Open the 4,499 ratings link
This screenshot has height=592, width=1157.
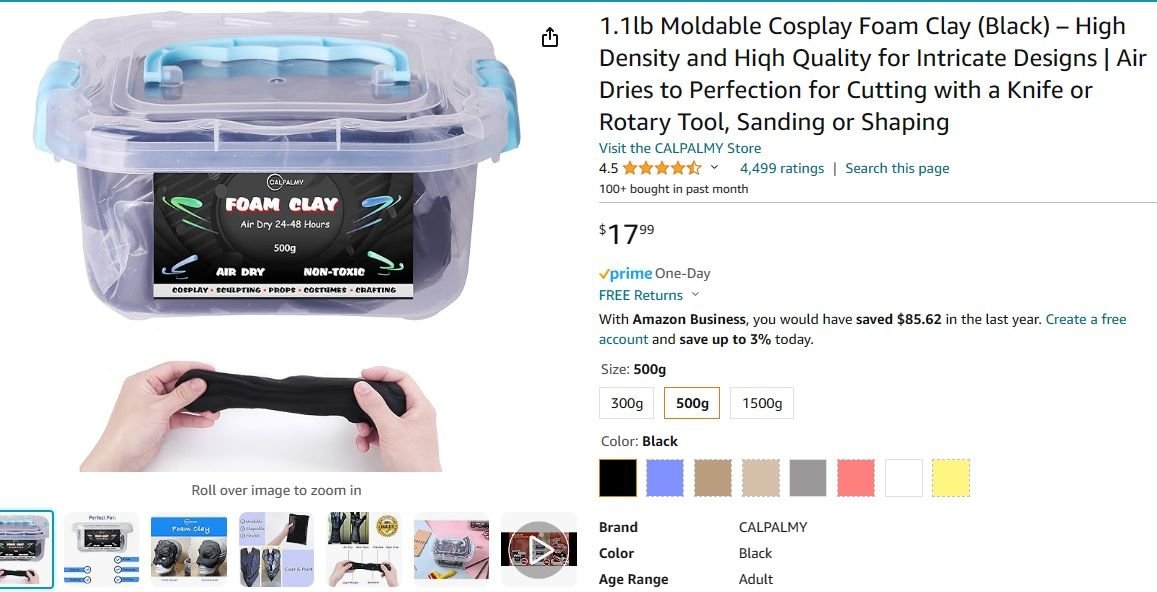pyautogui.click(x=781, y=168)
